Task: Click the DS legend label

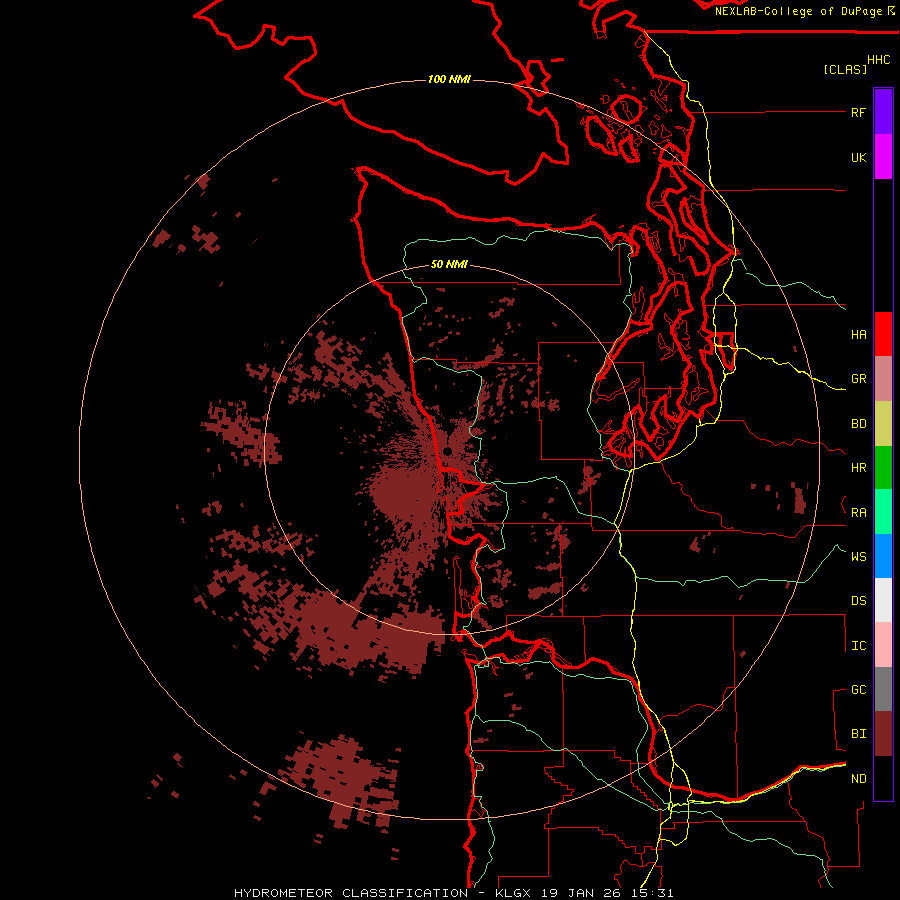Action: (x=858, y=600)
